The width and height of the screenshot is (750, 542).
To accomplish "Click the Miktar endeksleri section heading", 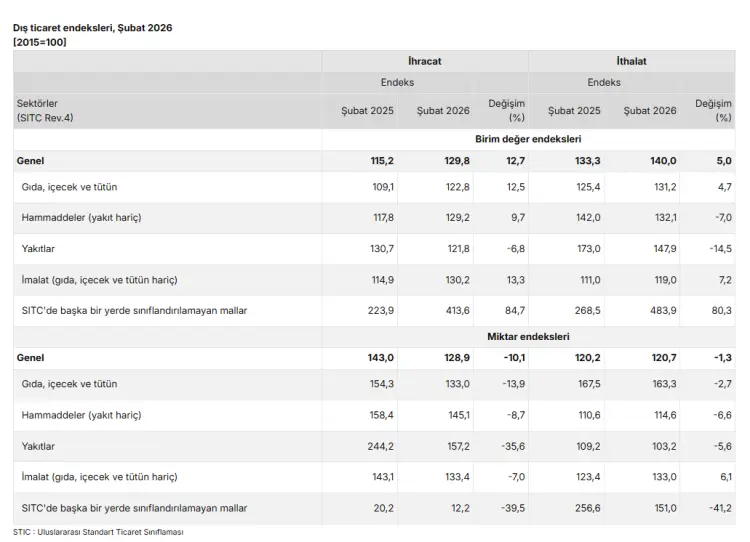I will (x=528, y=336).
